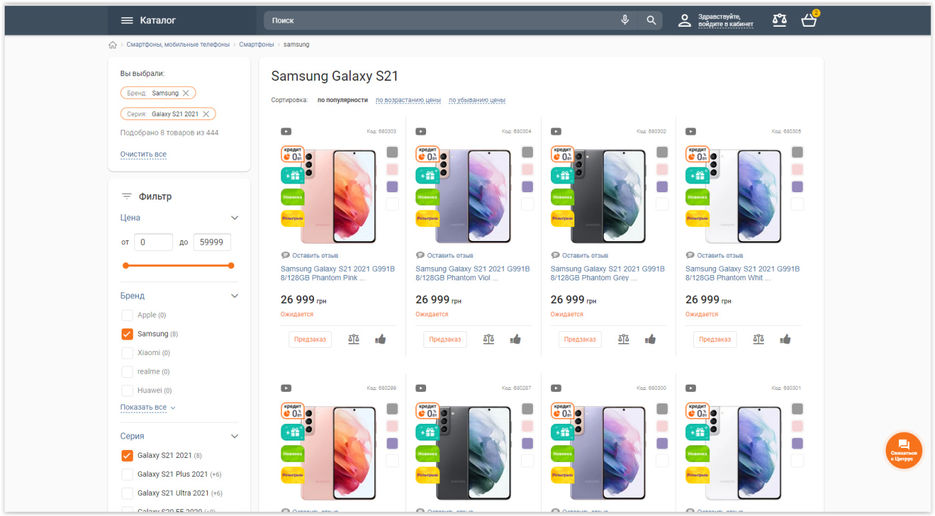
Task: Sort by по возрастанию цены
Action: tap(408, 100)
